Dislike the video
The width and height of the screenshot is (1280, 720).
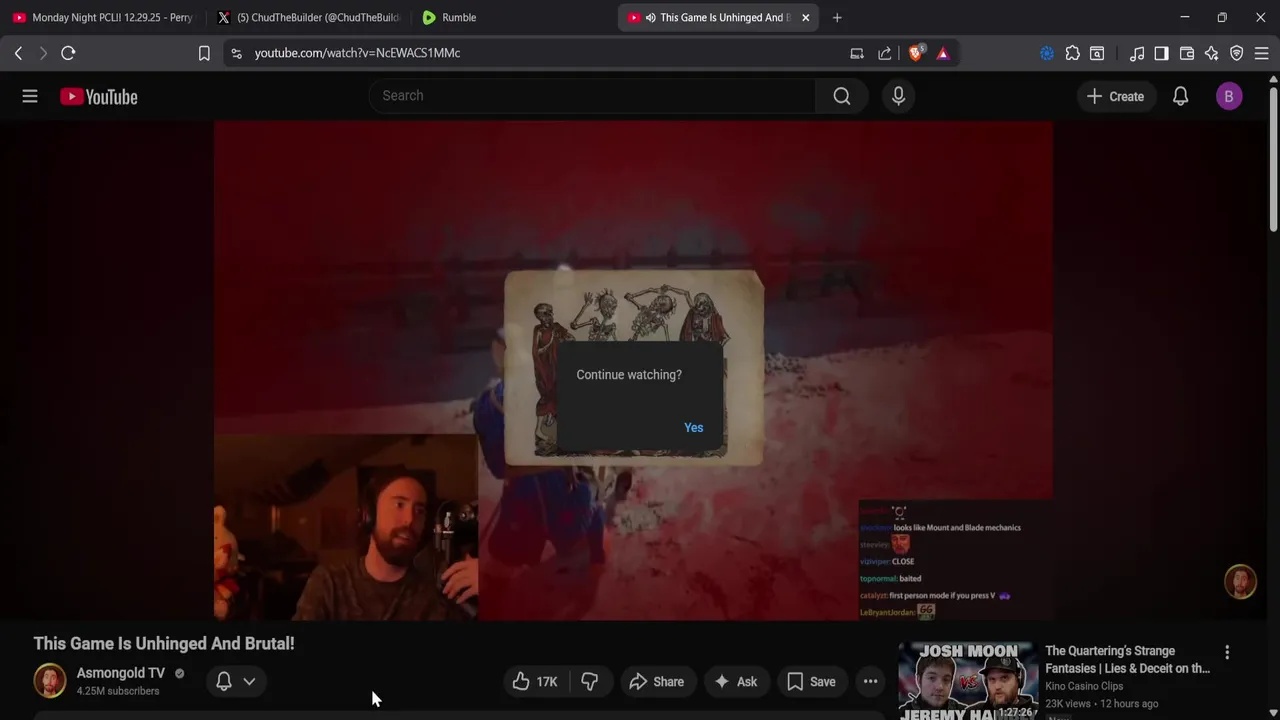(x=590, y=682)
